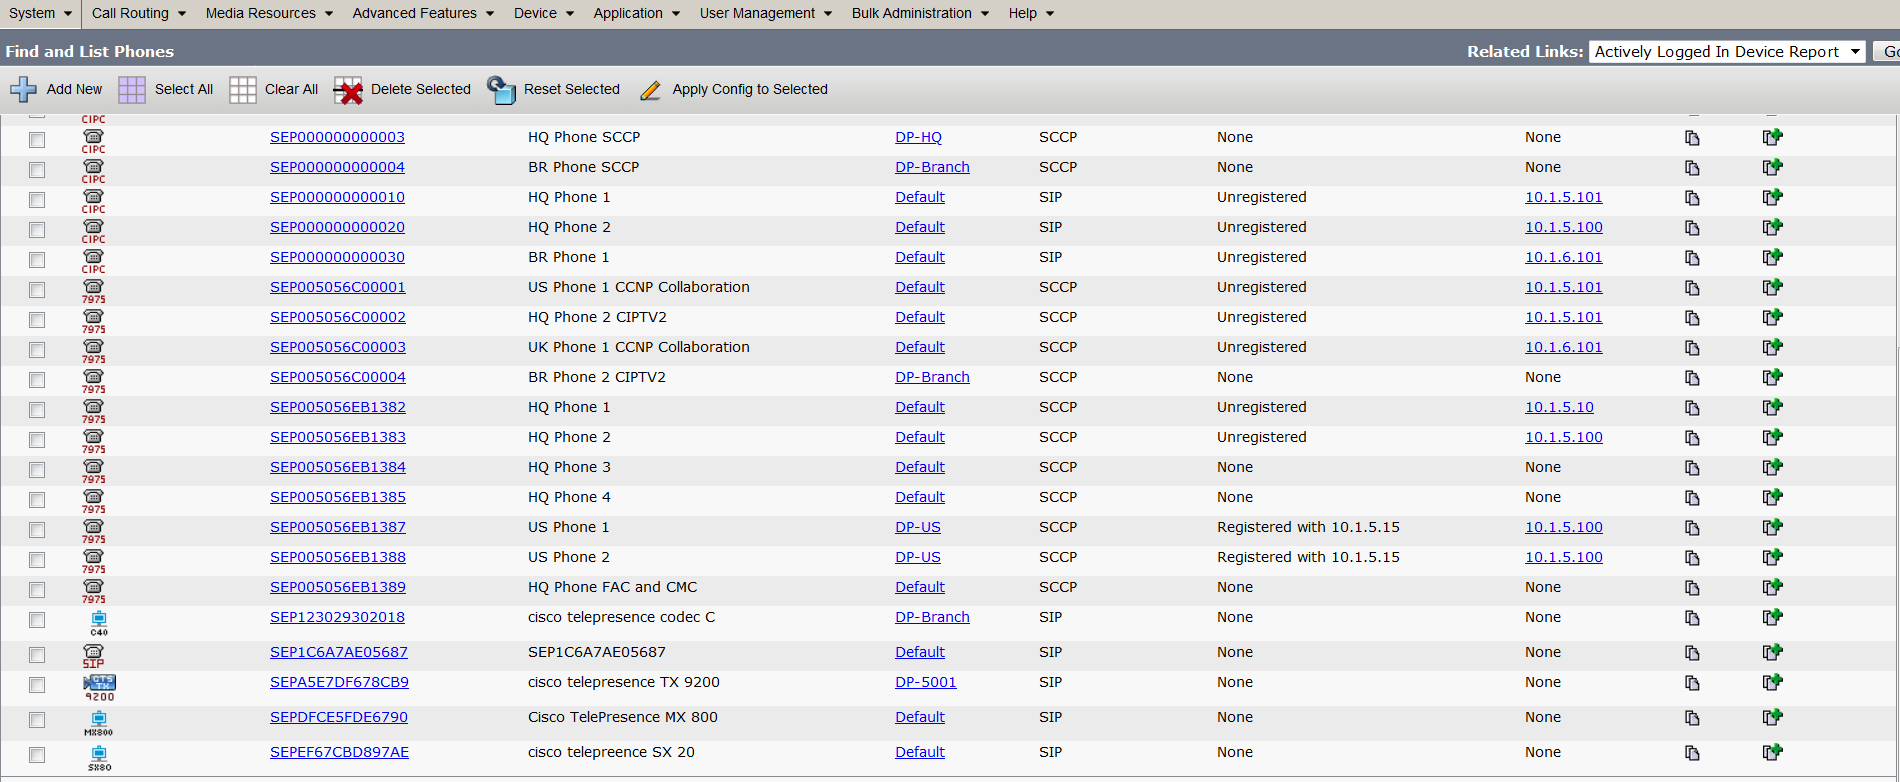
Task: Click copy icon for SEP005056C00001
Action: 1692,288
